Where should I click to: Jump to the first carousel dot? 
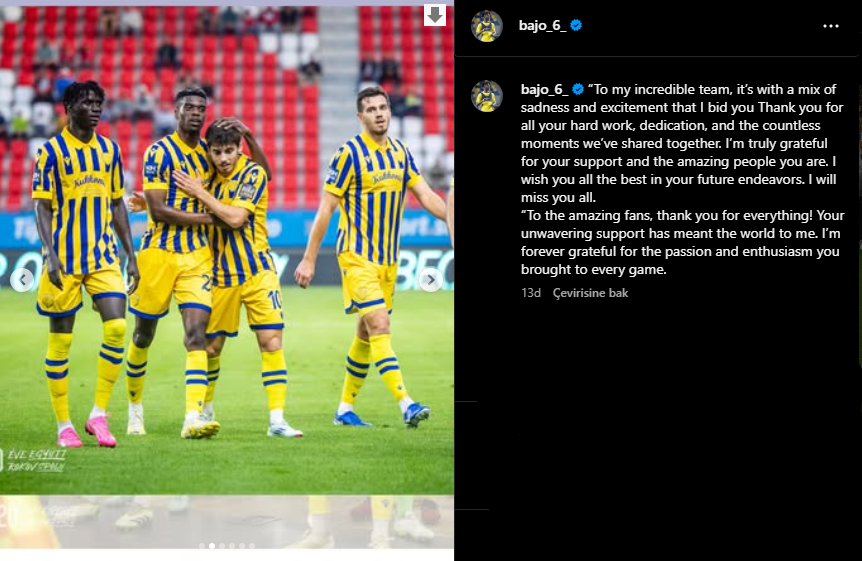tap(202, 546)
